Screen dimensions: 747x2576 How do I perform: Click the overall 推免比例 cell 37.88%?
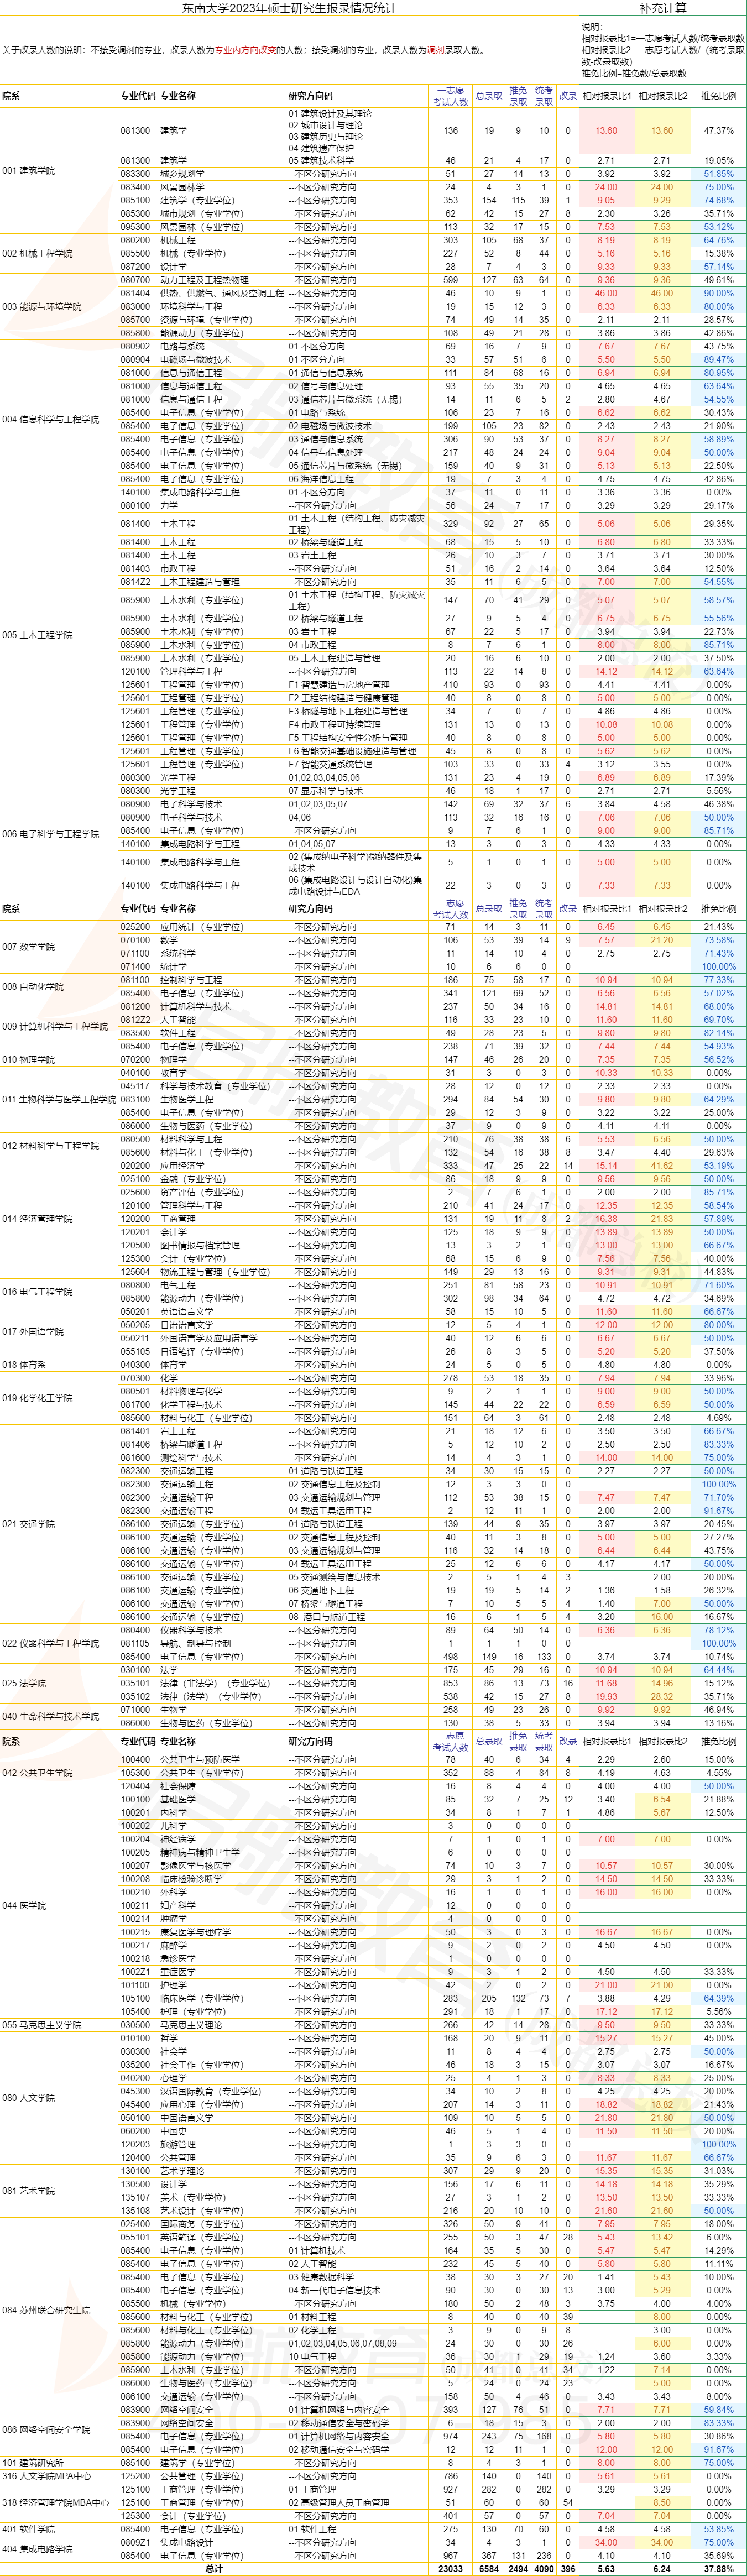point(718,2568)
